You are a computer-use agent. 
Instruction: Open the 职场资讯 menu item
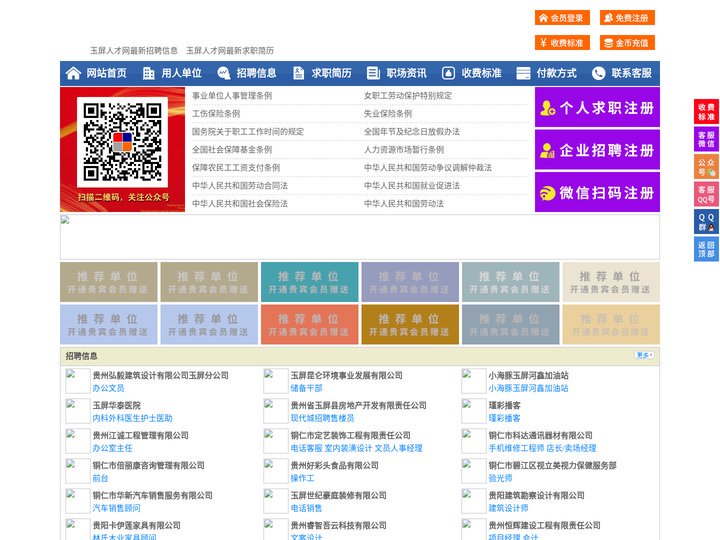tap(406, 73)
